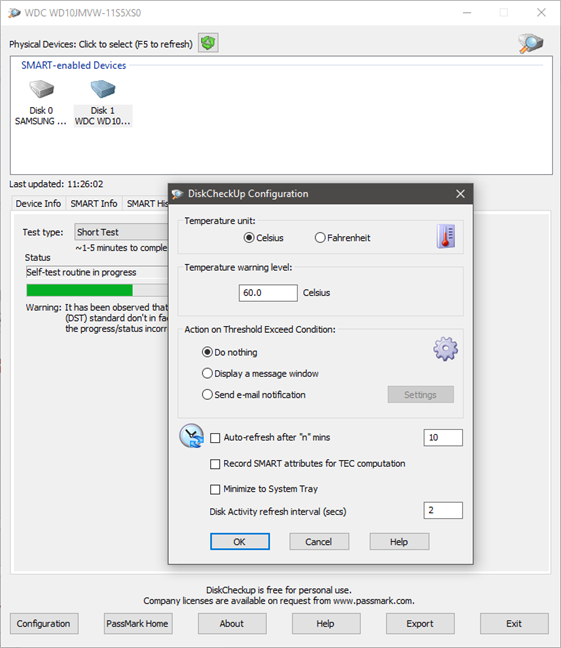Click the gear icon in Threshold section
Viewport: 561px width, 648px height.
(445, 349)
